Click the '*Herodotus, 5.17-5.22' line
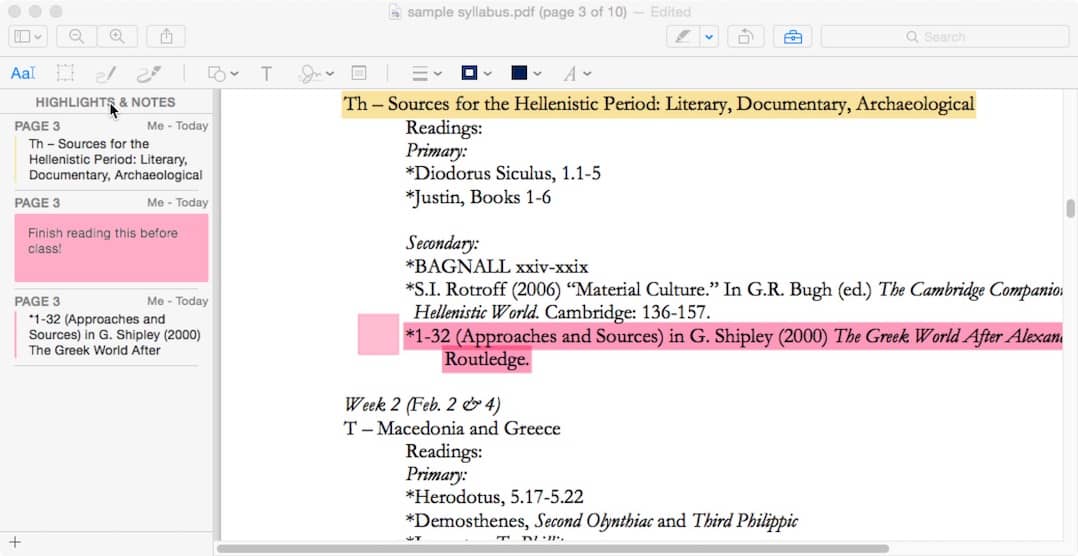 (495, 497)
